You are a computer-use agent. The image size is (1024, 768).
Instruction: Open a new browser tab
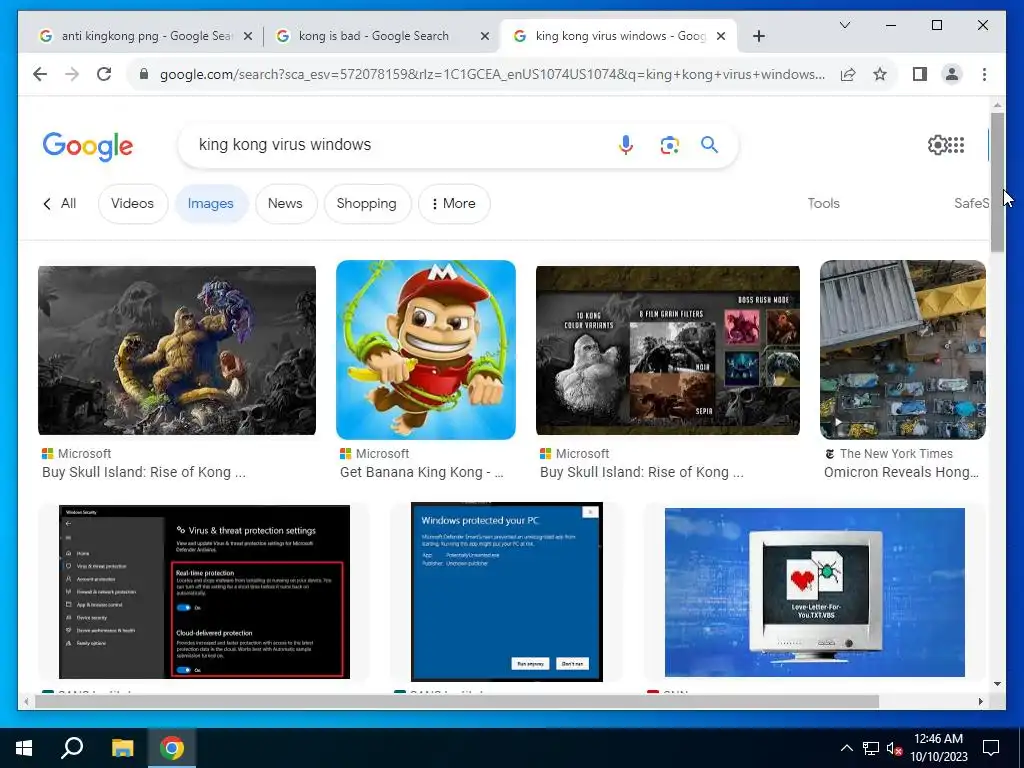coord(758,36)
